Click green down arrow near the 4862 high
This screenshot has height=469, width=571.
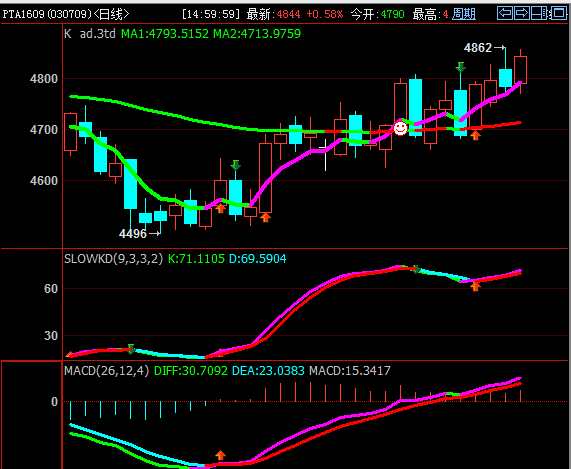[460, 67]
